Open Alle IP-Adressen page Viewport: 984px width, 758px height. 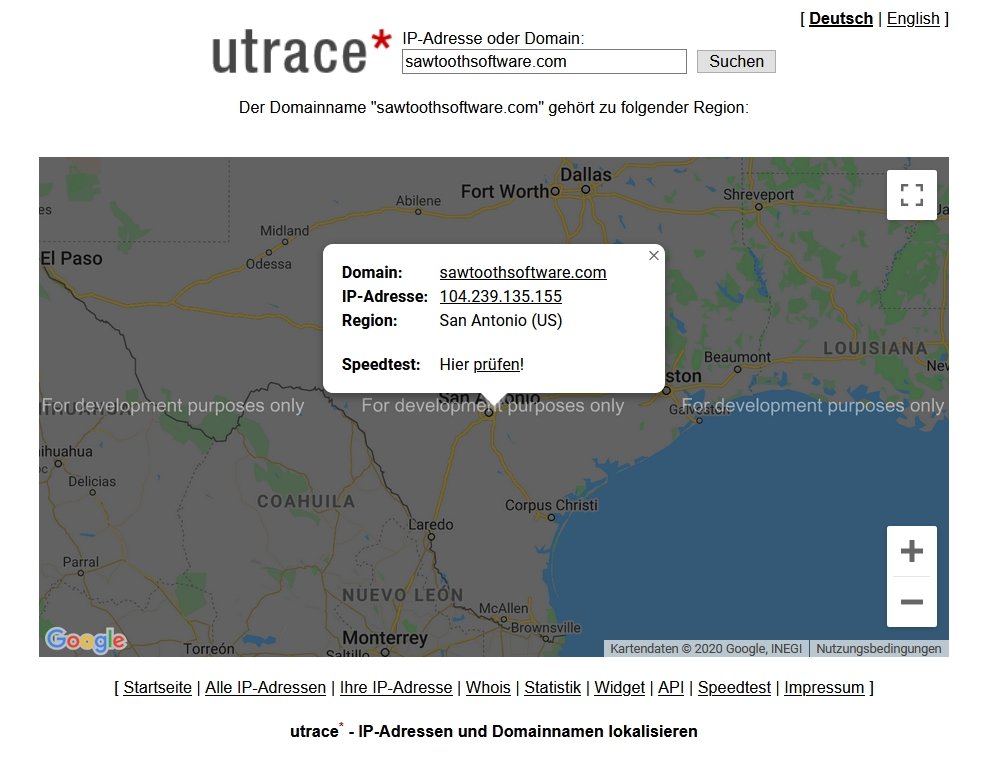coord(265,688)
